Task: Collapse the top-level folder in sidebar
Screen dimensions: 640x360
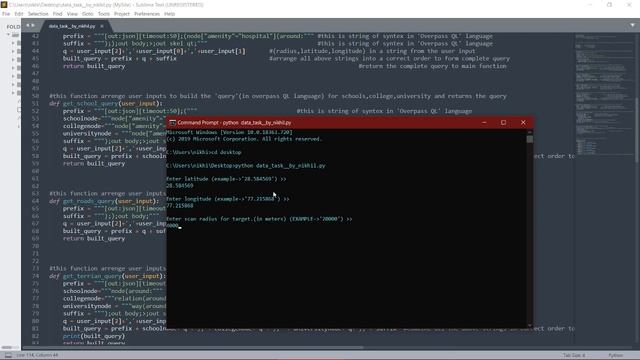Action: point(8,35)
